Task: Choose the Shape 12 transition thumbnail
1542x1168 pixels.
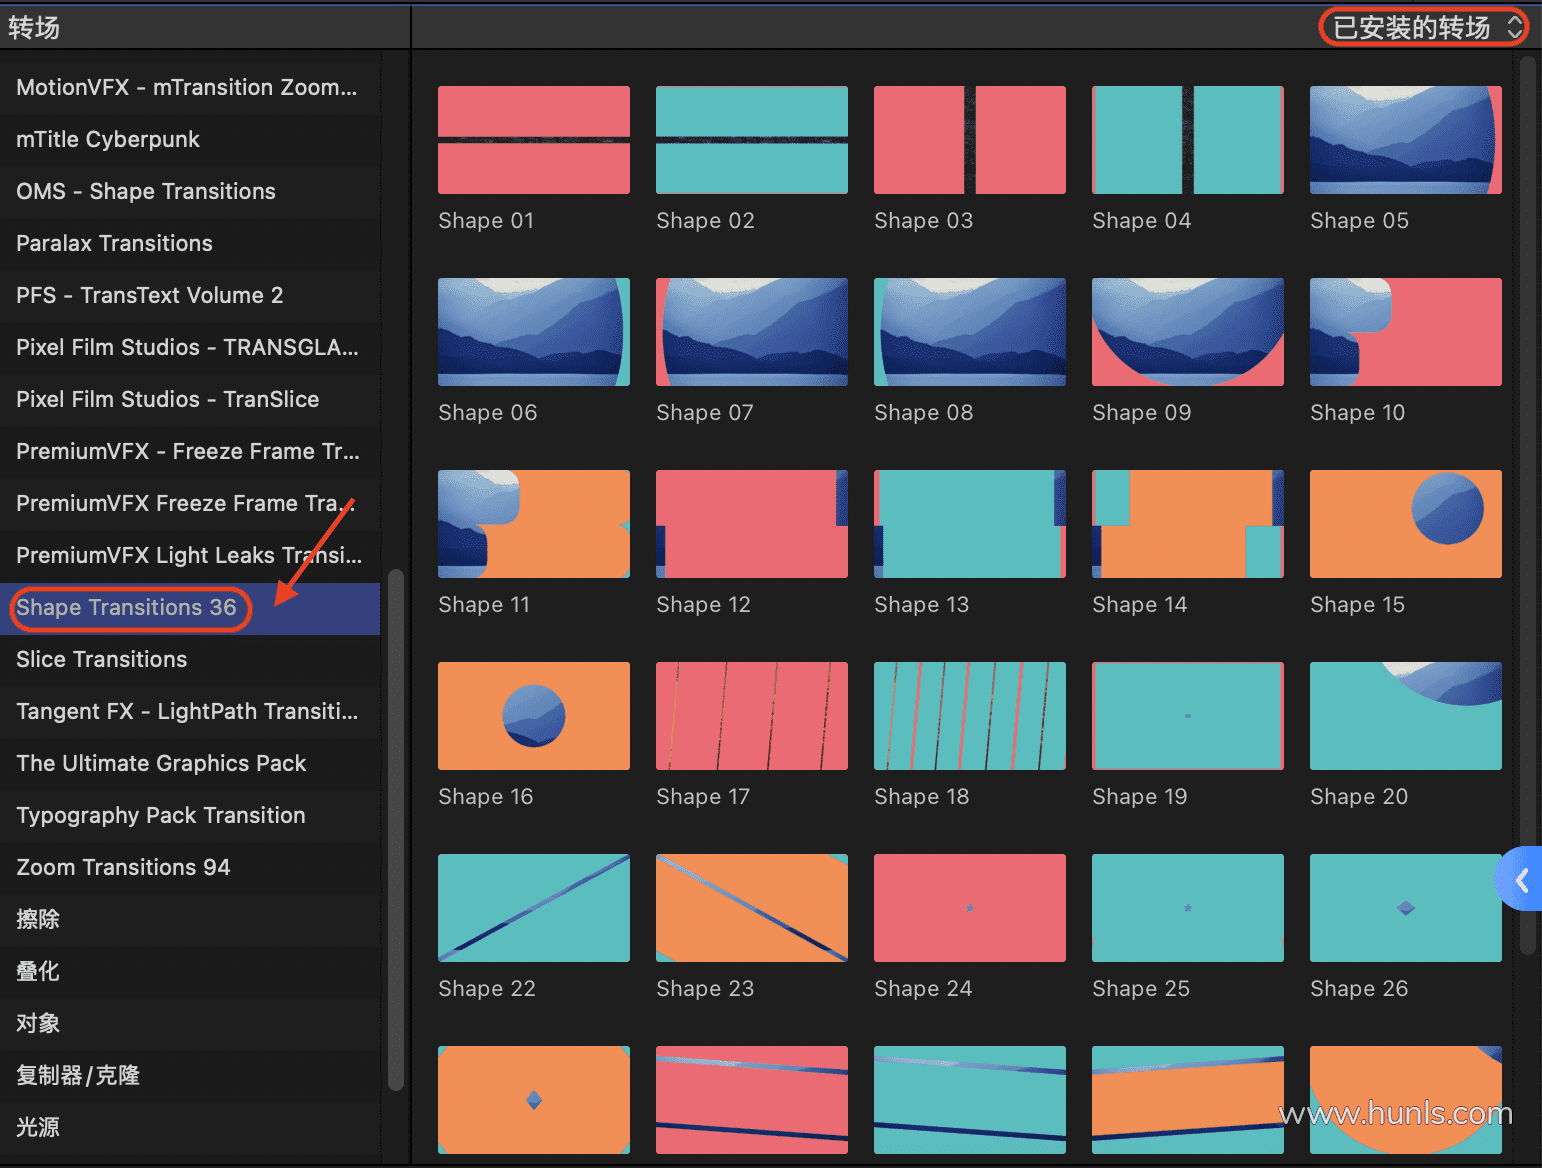Action: (751, 524)
